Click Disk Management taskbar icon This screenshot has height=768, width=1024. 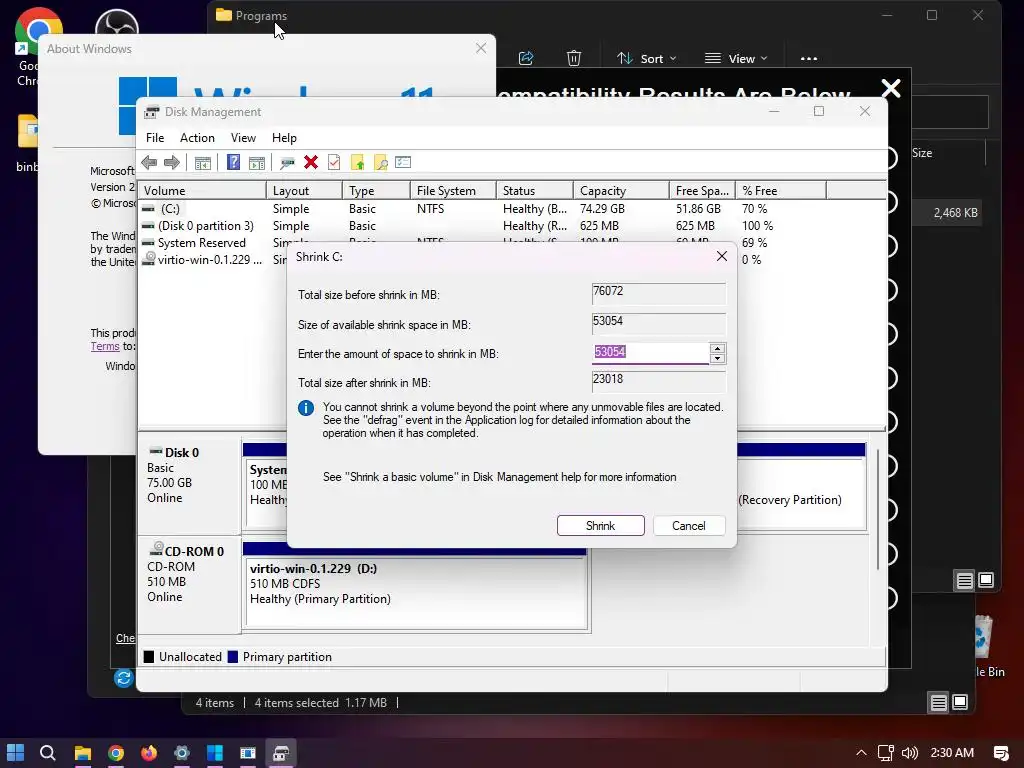[x=281, y=753]
